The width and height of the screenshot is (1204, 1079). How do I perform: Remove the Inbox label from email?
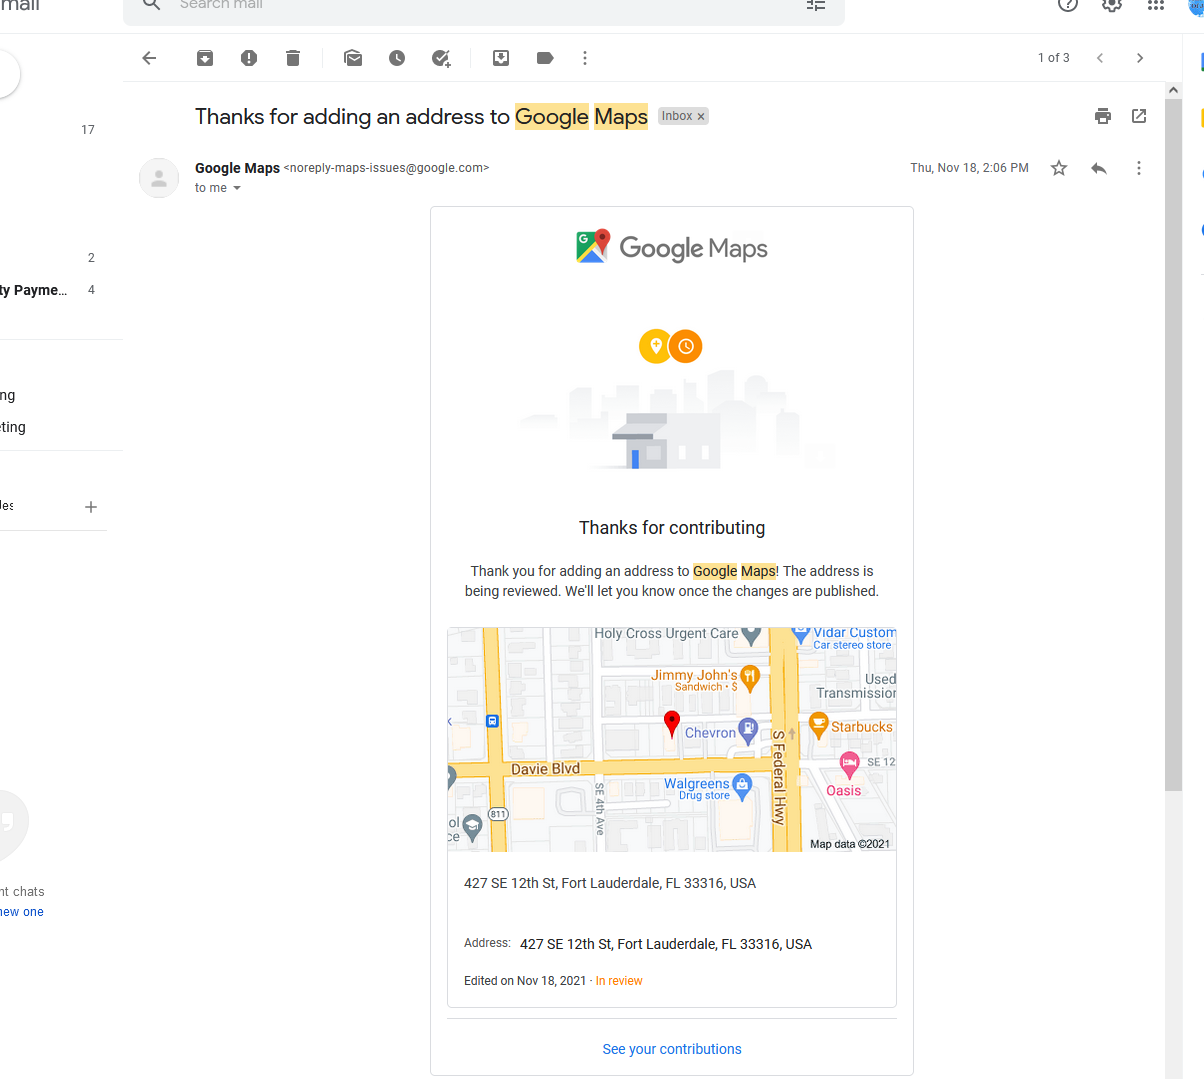click(701, 116)
